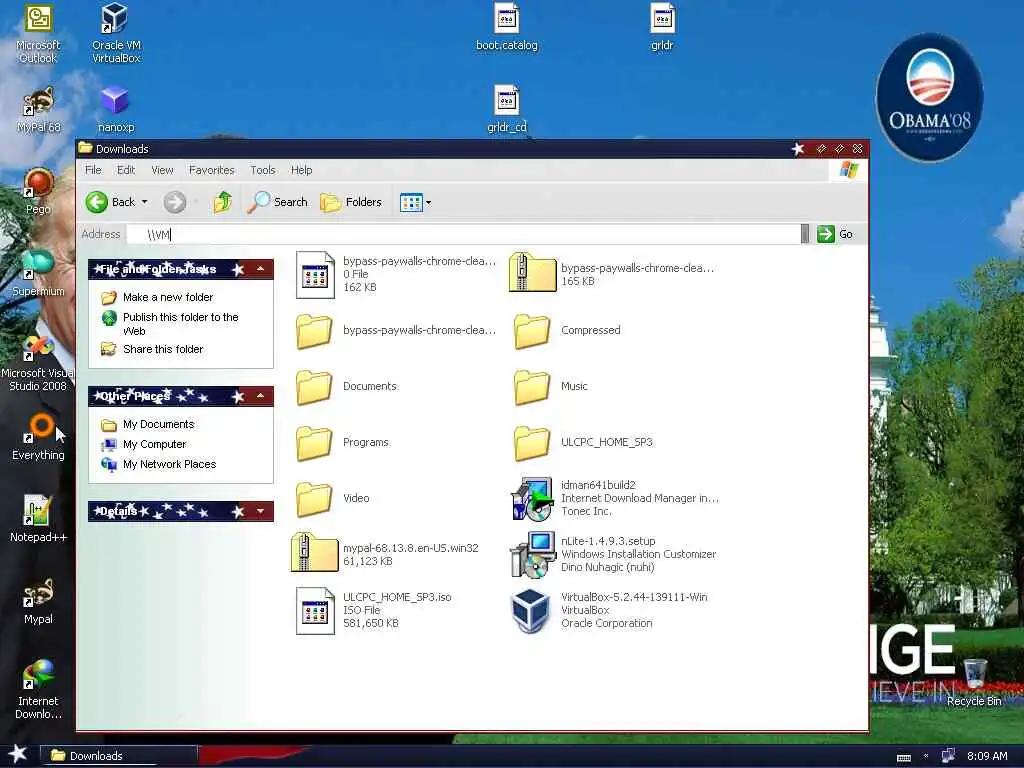Select the ULCPC_HOME_SP3.iso file
Screen dimensions: 1024x768
pos(374,610)
